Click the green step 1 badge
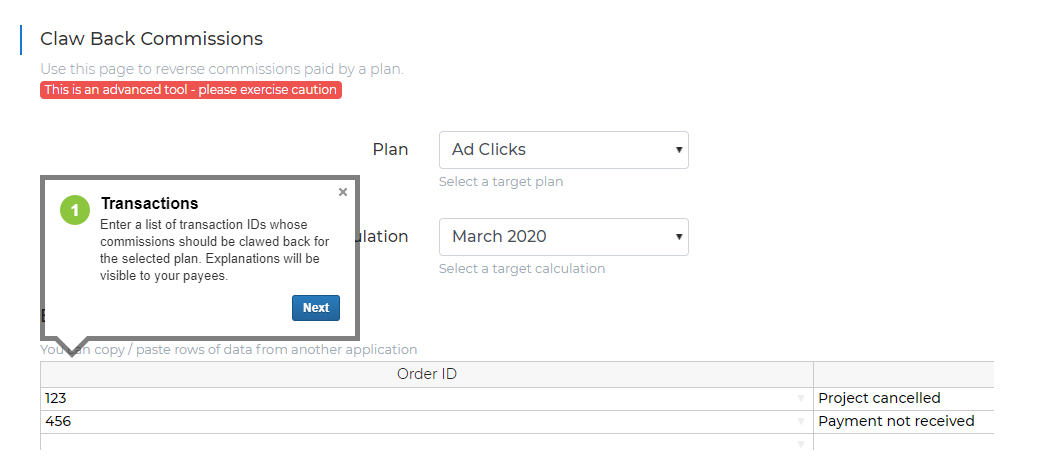 point(75,210)
